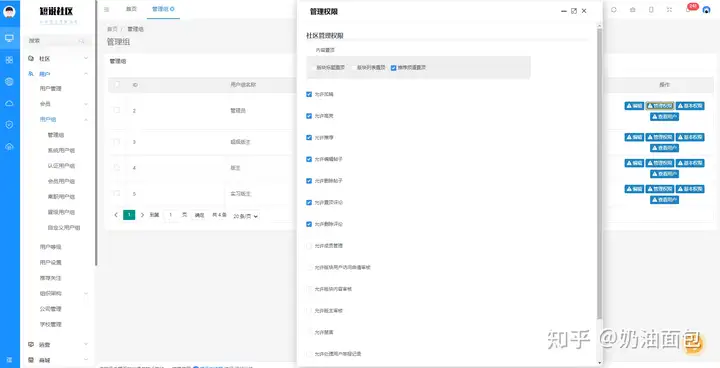
Task: Open notification bell with red badge
Action: (x=689, y=9)
